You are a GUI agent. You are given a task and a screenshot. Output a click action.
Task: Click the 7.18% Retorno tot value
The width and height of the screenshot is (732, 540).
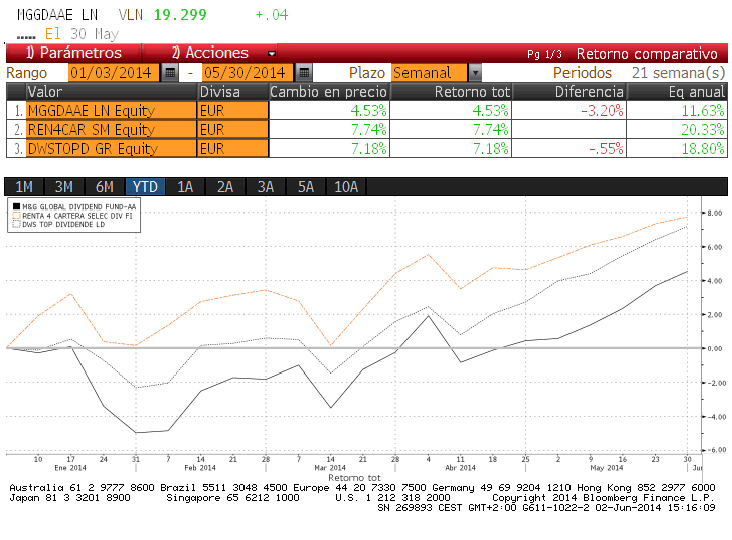(x=491, y=148)
